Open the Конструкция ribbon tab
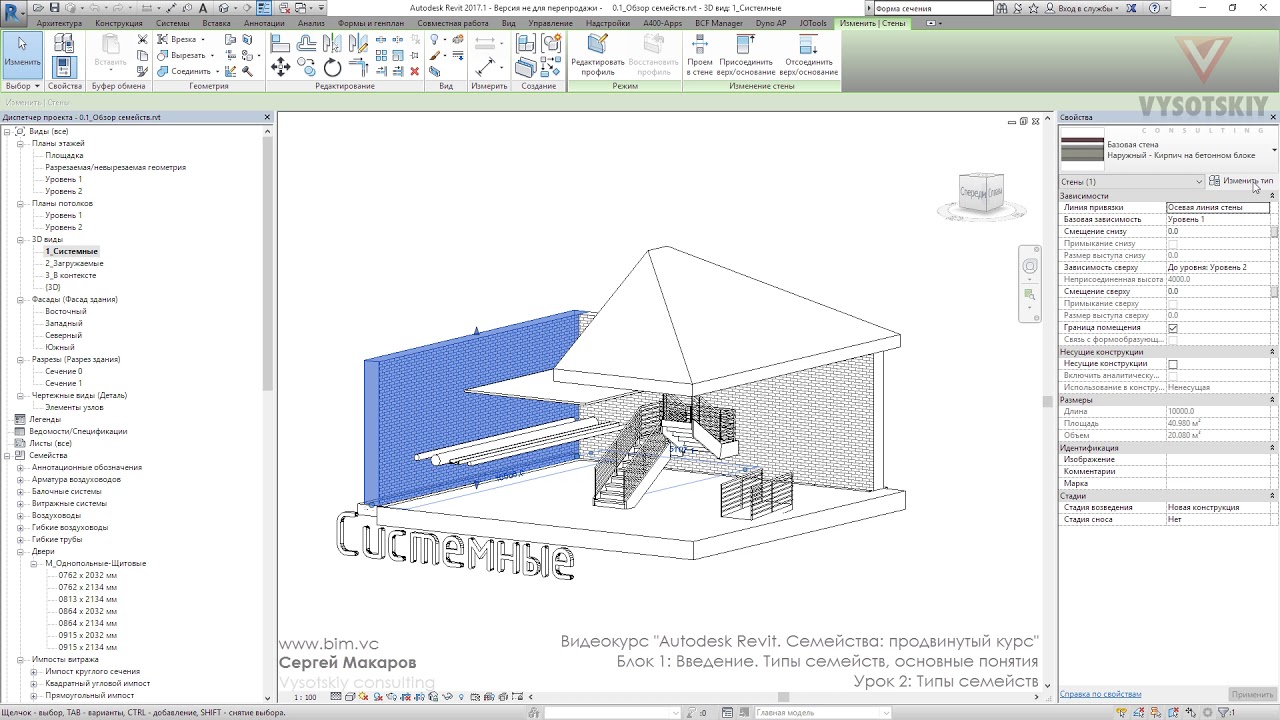Viewport: 1280px width, 720px height. click(118, 23)
